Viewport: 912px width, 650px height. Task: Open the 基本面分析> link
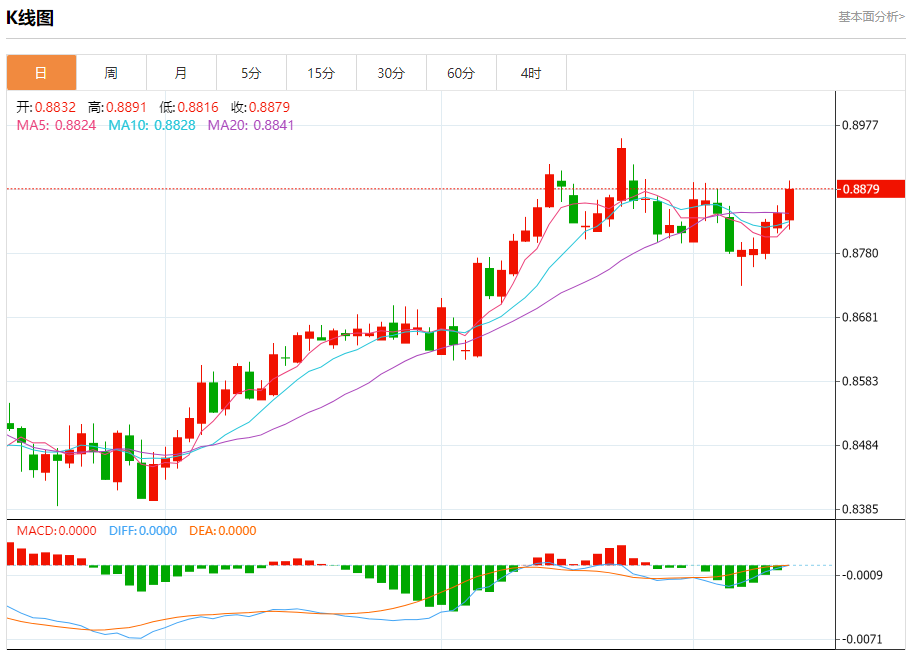click(x=871, y=17)
